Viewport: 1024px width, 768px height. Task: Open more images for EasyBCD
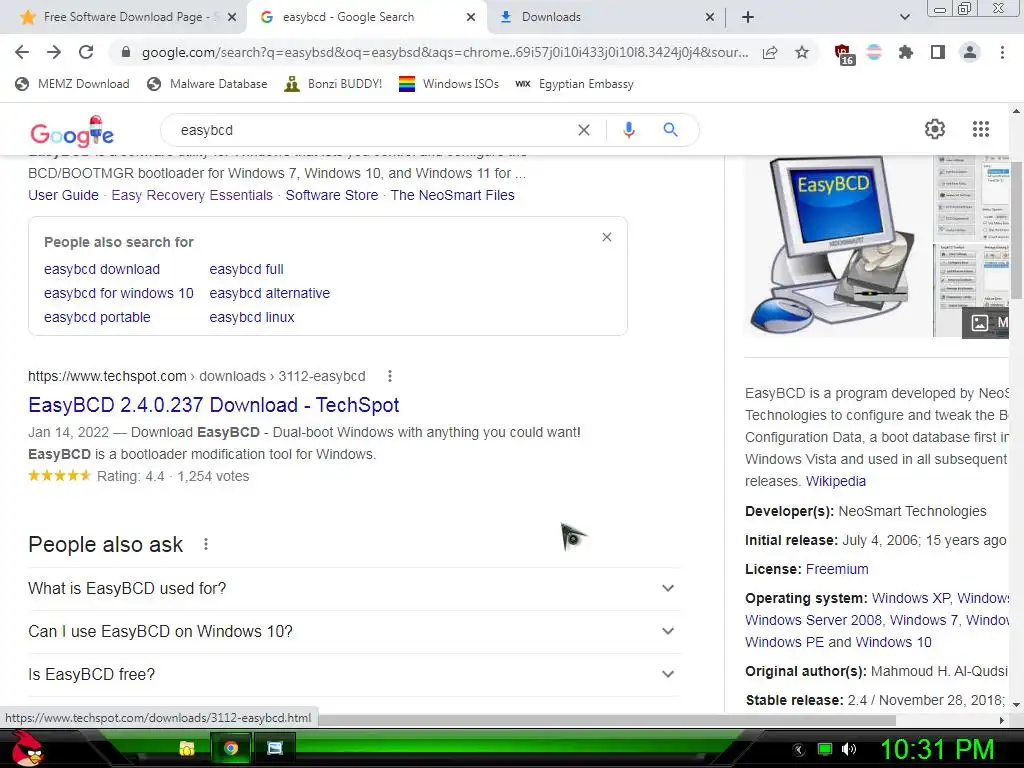[985, 323]
